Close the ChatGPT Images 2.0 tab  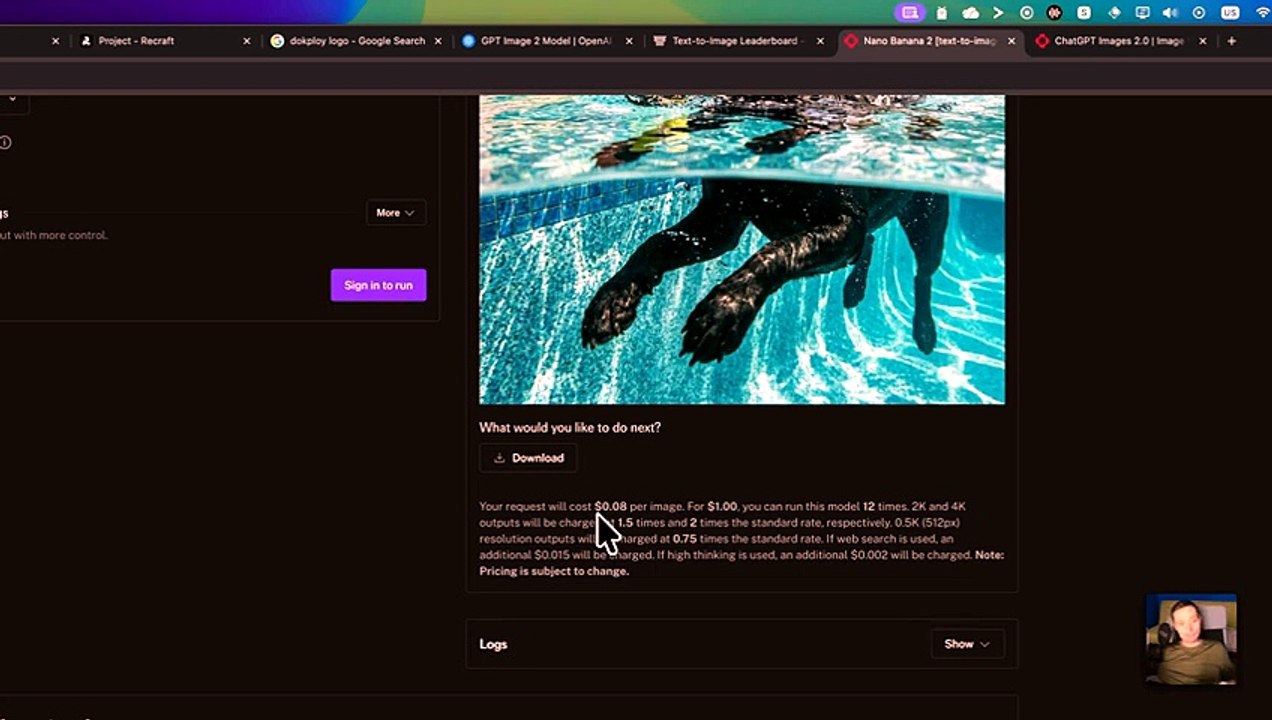pyautogui.click(x=1202, y=41)
